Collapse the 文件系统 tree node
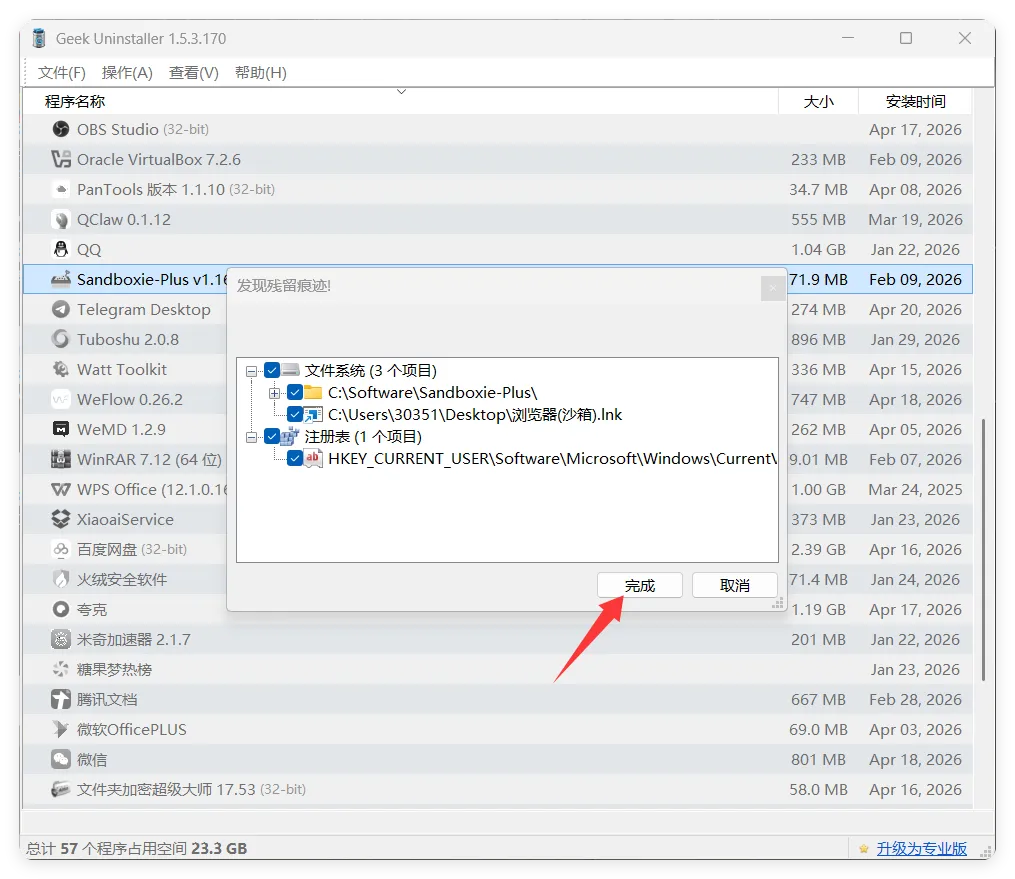Viewport: 1015px width, 879px height. click(251, 371)
